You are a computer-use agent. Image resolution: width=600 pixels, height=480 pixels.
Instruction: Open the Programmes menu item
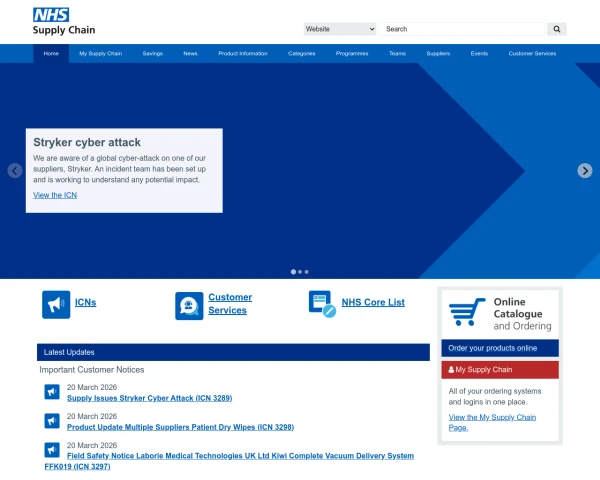click(352, 54)
